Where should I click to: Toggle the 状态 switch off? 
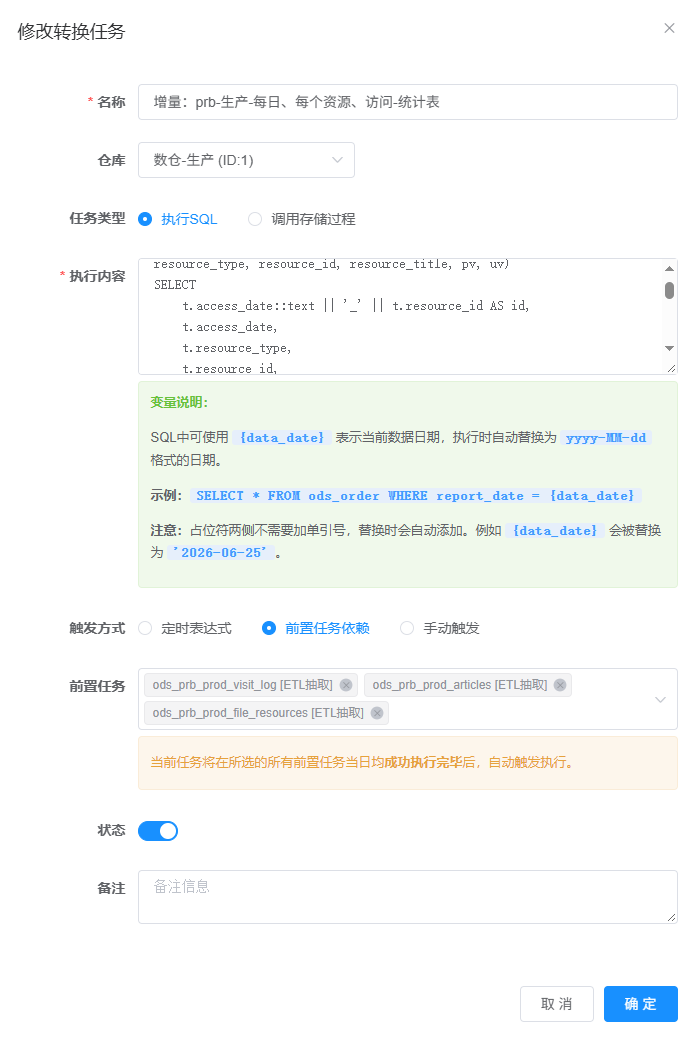click(x=158, y=831)
